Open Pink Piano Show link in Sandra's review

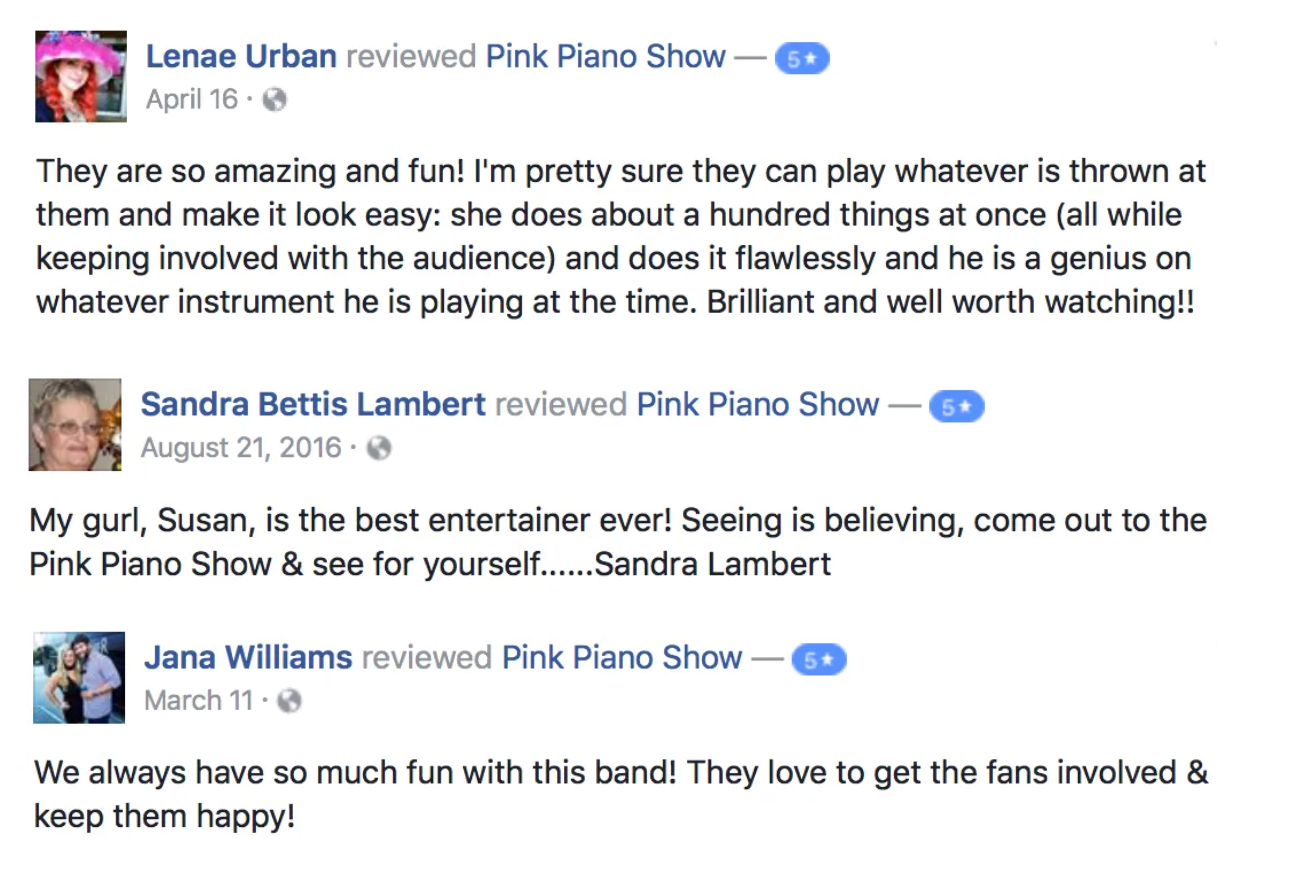[758, 405]
